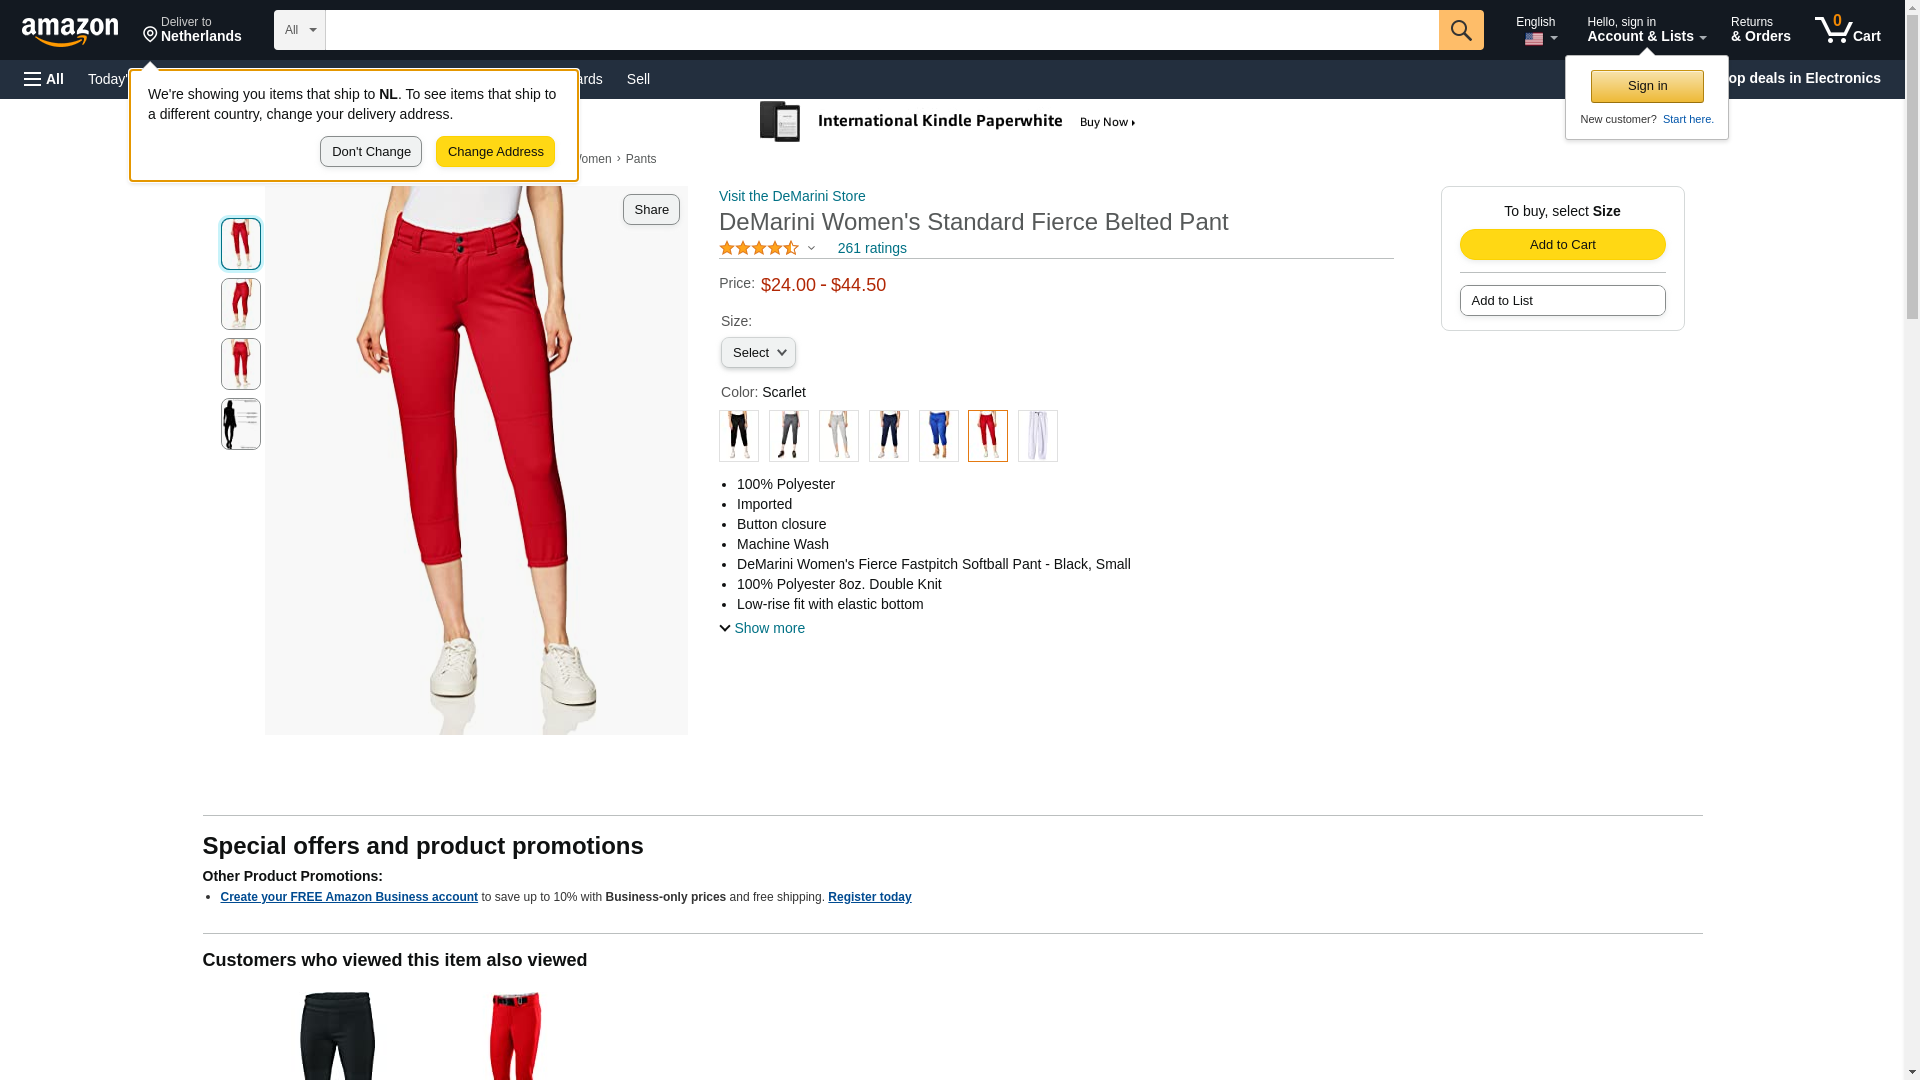The width and height of the screenshot is (1920, 1080).
Task: Click the search magnifier button
Action: tap(1461, 30)
